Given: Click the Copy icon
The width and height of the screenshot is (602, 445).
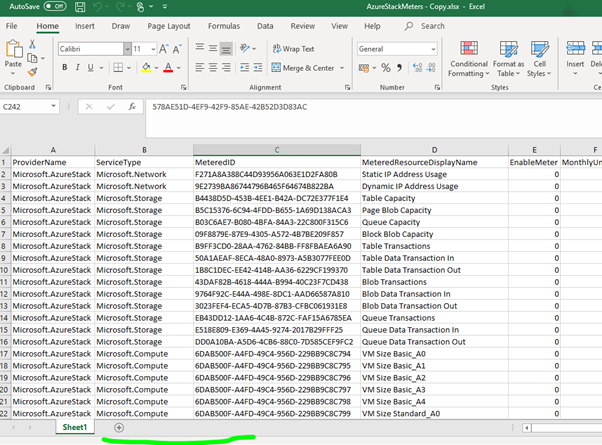Looking at the screenshot, I should [32, 58].
